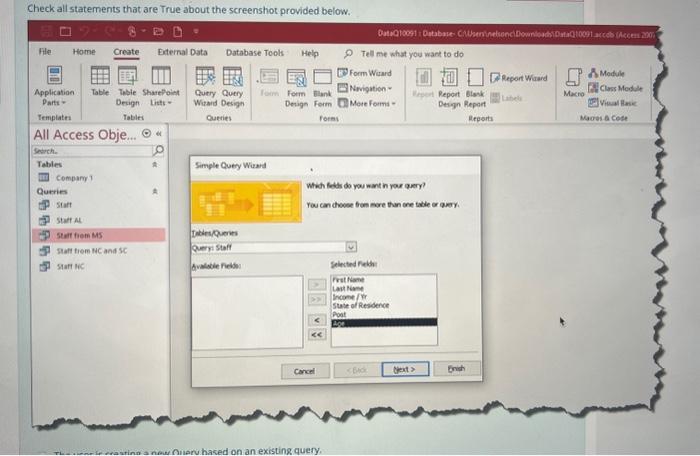Click the navigation pane Search field

92,151
